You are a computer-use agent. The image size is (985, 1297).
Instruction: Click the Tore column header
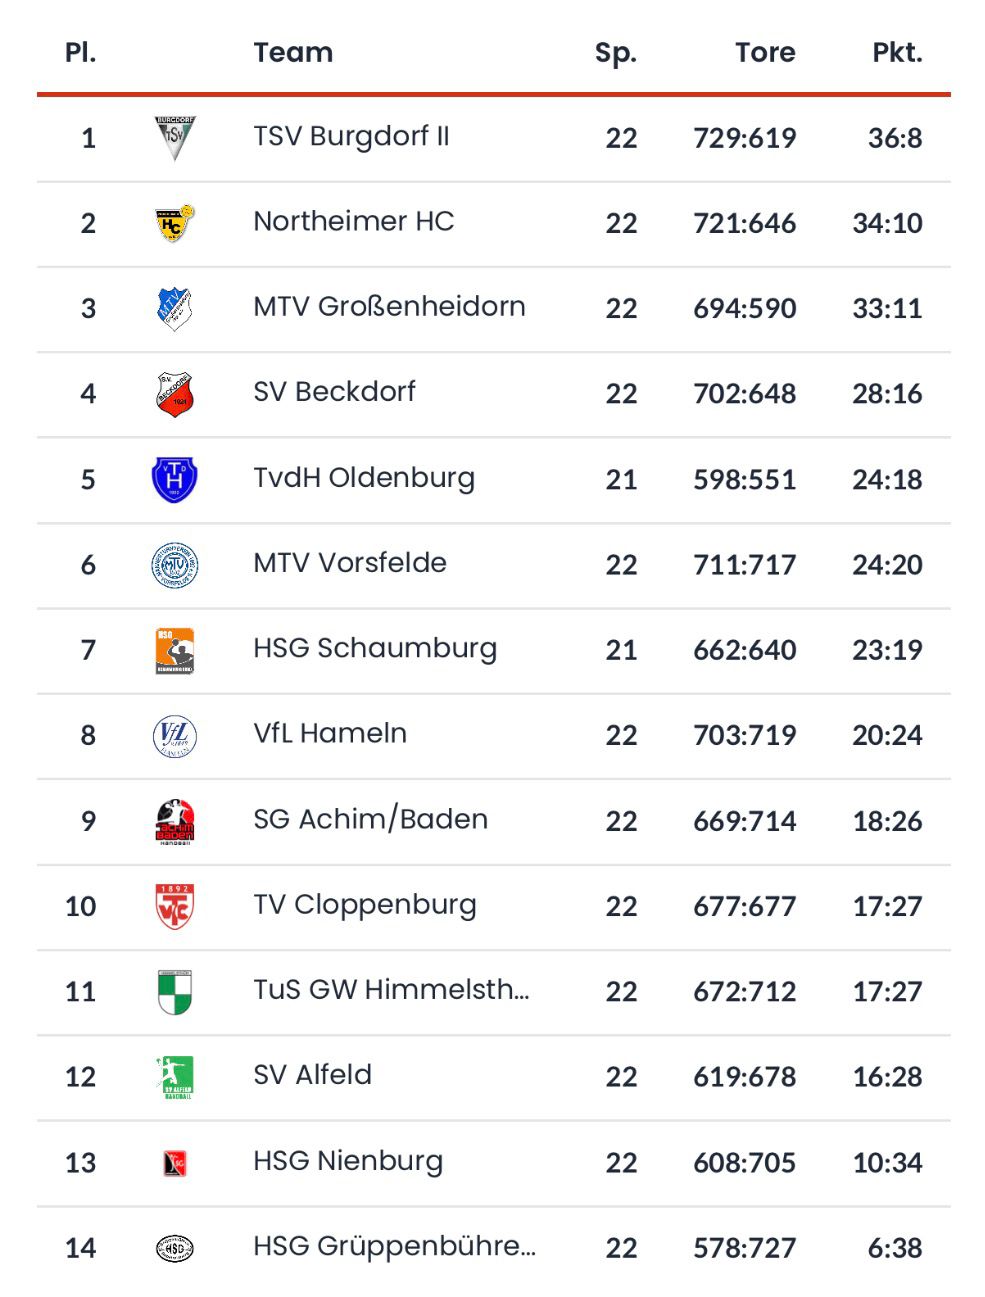765,52
